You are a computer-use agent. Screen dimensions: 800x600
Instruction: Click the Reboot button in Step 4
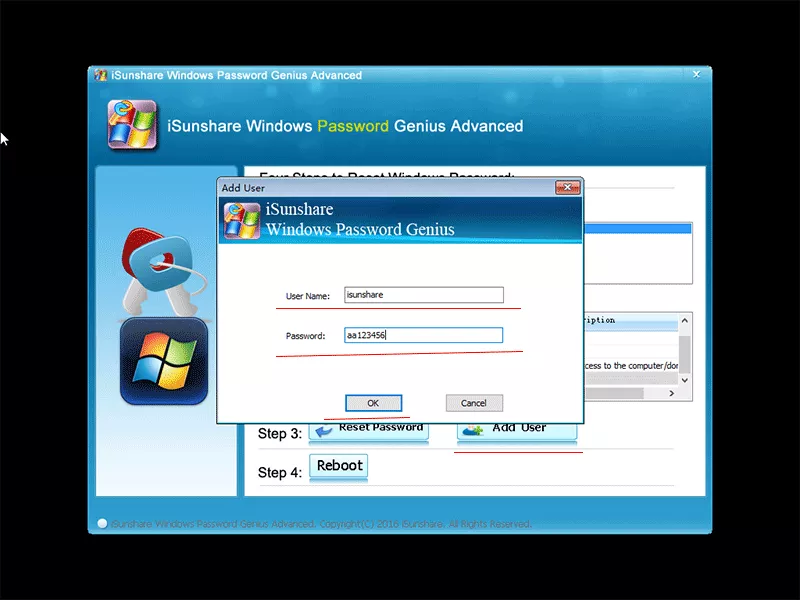(x=339, y=466)
